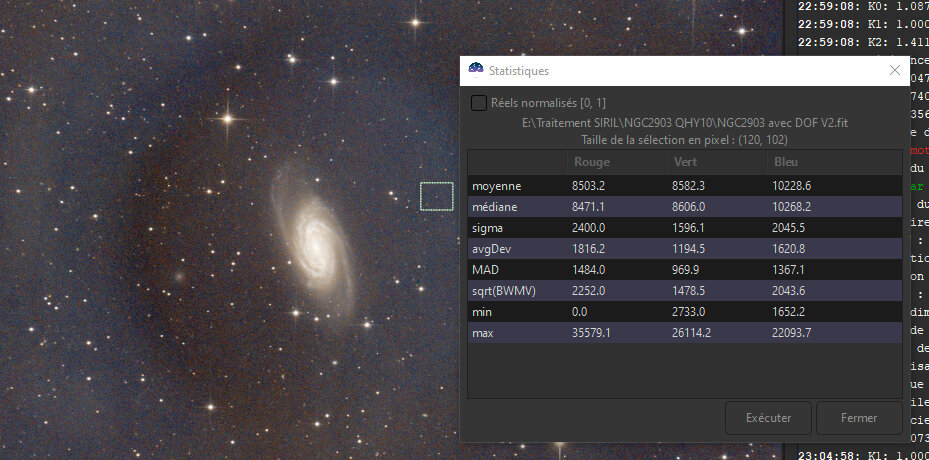Select the Vert column header
The image size is (929, 460).
click(x=685, y=162)
